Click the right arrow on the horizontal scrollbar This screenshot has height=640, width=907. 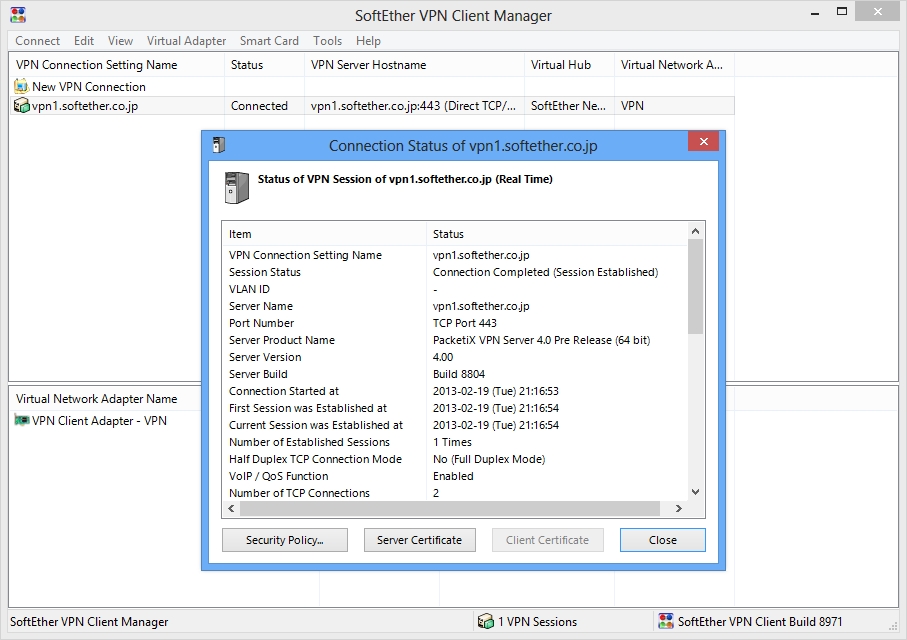tap(681, 508)
